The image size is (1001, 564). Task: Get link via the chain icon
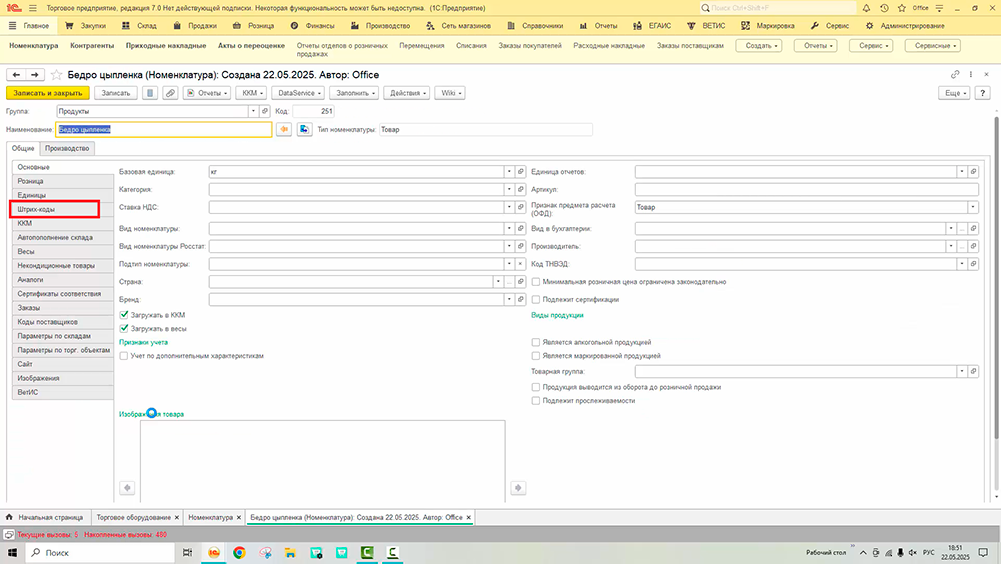[x=956, y=75]
